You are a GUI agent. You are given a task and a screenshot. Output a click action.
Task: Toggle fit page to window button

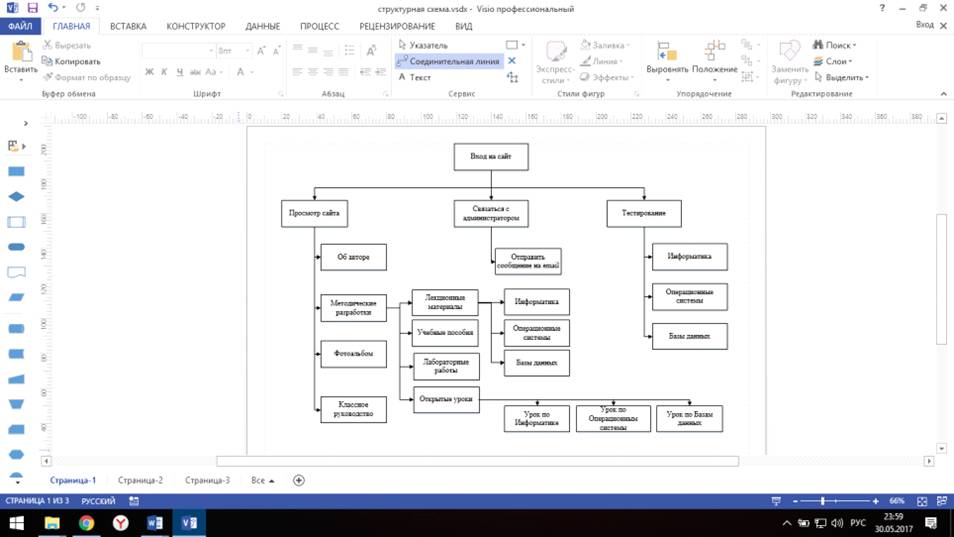pos(922,501)
